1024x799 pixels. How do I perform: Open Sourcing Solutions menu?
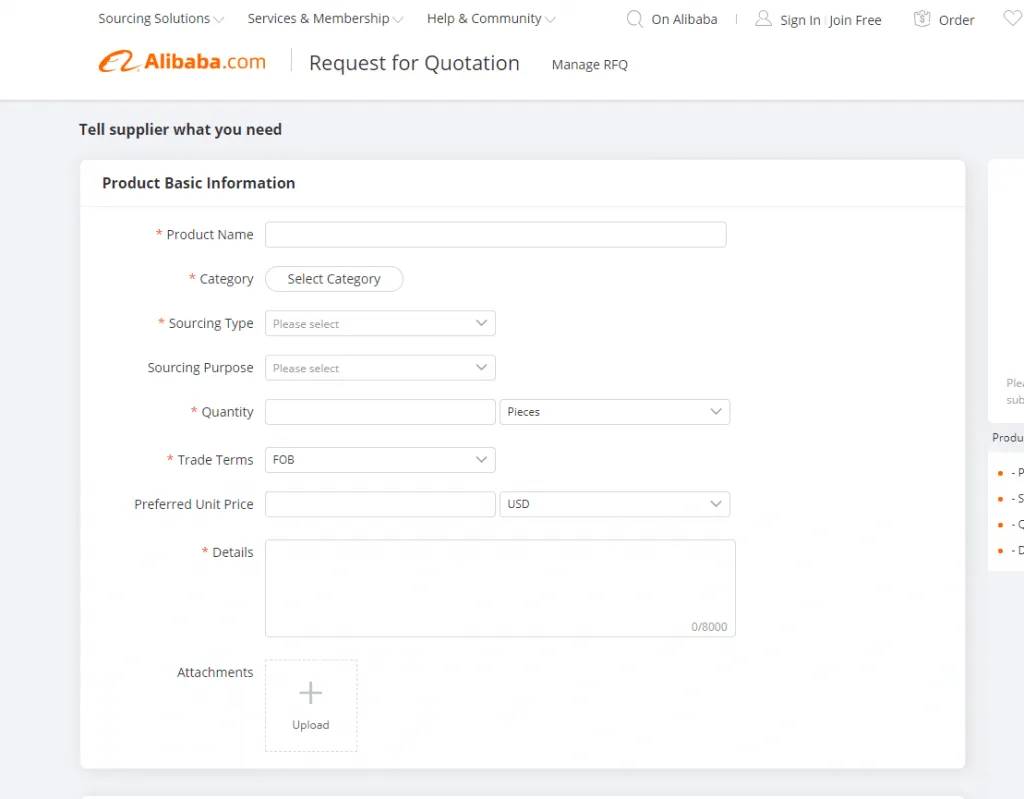click(x=161, y=19)
